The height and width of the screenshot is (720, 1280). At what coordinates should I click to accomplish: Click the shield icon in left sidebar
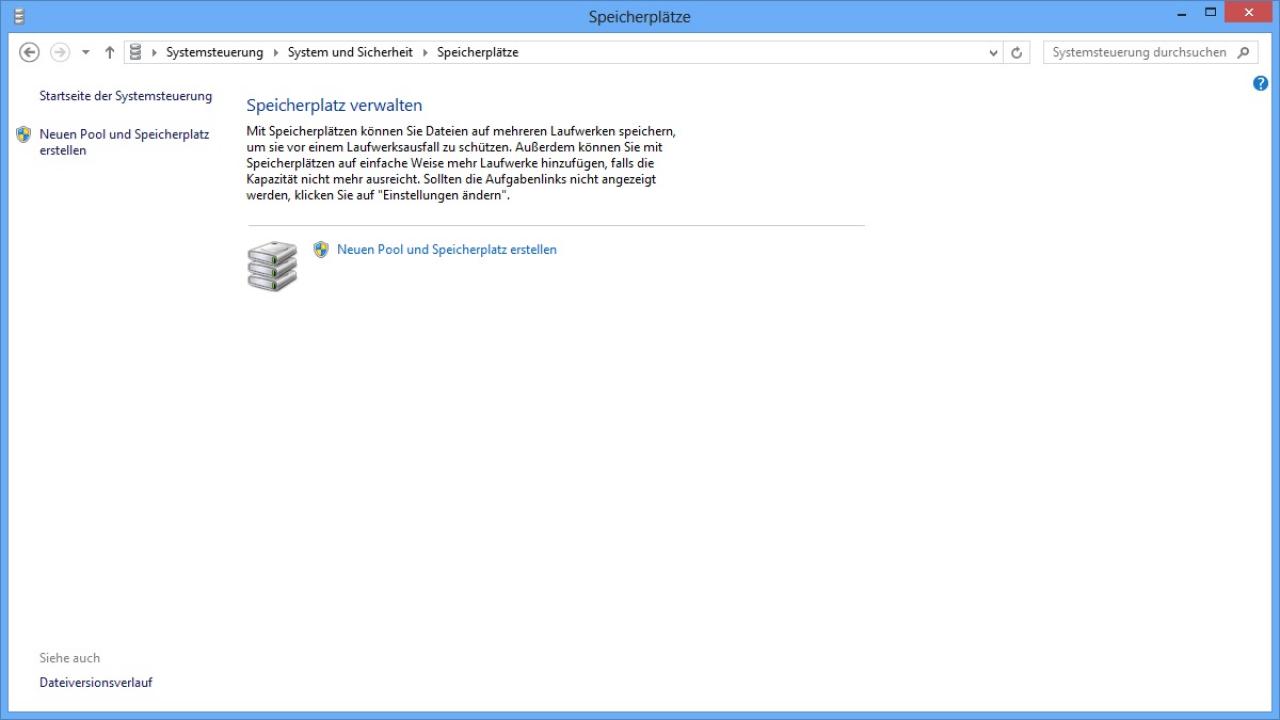(24, 134)
